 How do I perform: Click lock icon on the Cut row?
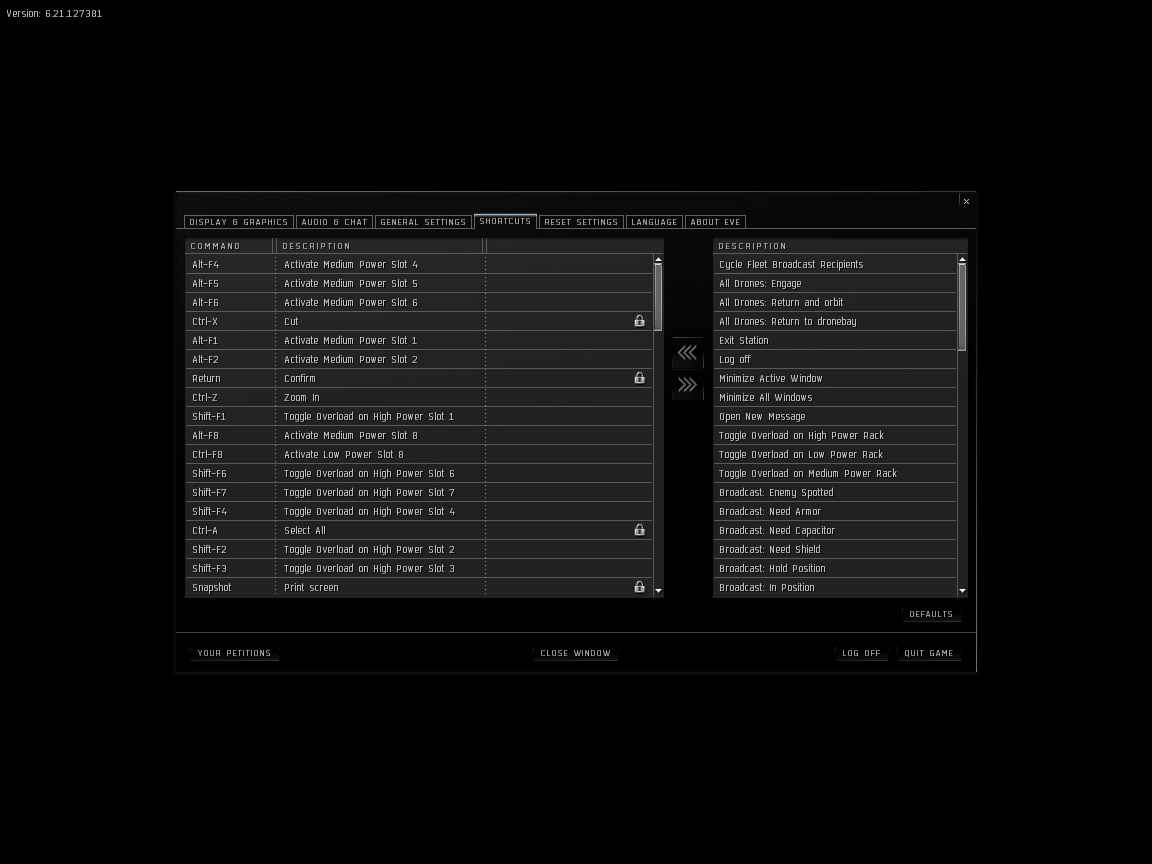639,321
